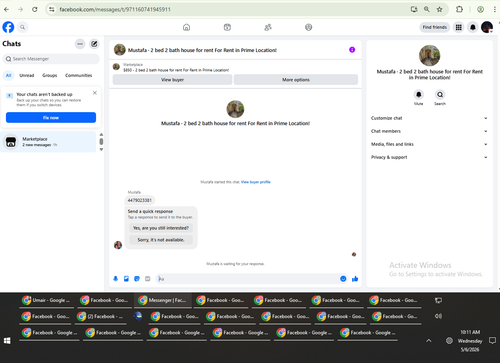Go to the Home feed icon
This screenshot has height=363, width=500.
tap(187, 27)
